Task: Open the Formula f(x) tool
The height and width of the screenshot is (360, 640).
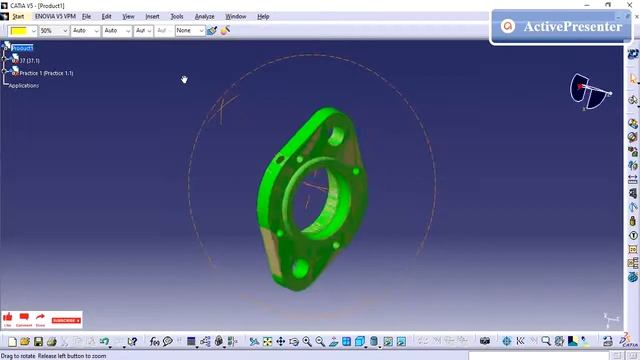Action: click(154, 341)
